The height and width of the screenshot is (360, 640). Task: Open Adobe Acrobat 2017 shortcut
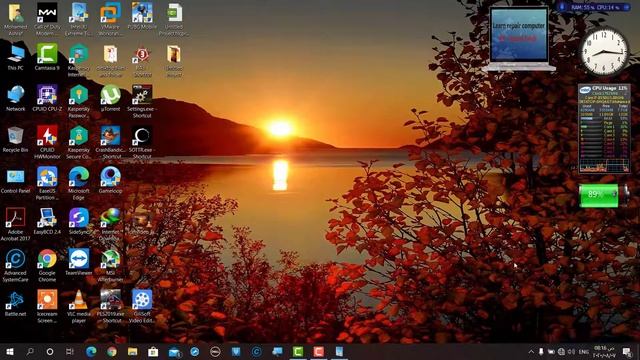point(16,224)
